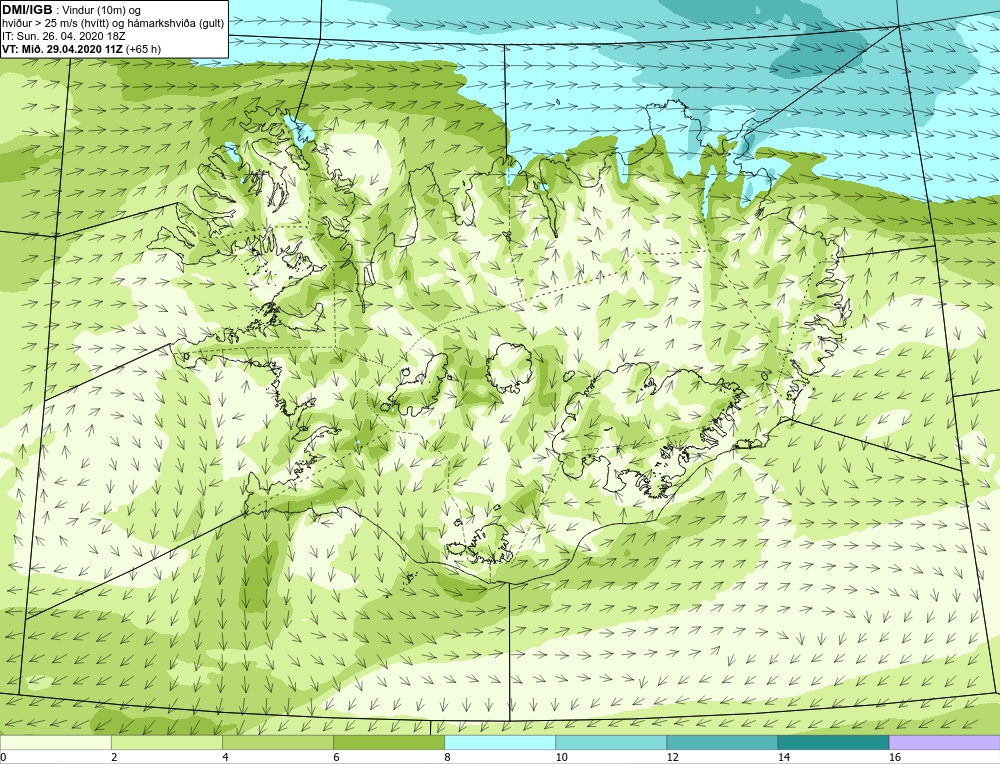1000x764 pixels.
Task: Click the legend value '2'
Action: coord(115,757)
